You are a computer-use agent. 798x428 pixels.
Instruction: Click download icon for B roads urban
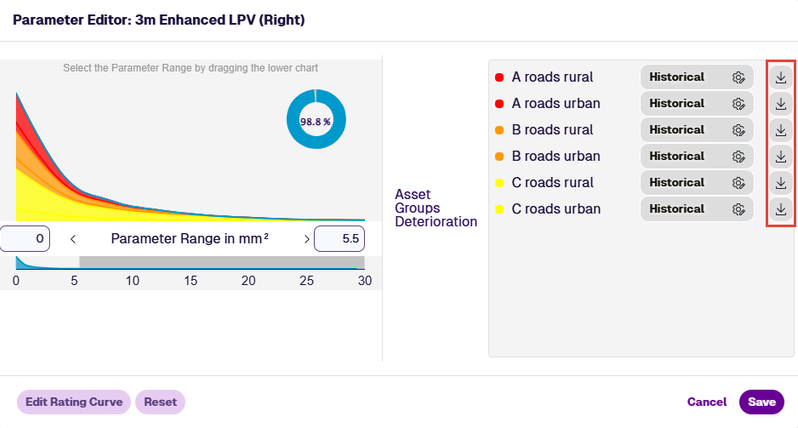[x=781, y=156]
